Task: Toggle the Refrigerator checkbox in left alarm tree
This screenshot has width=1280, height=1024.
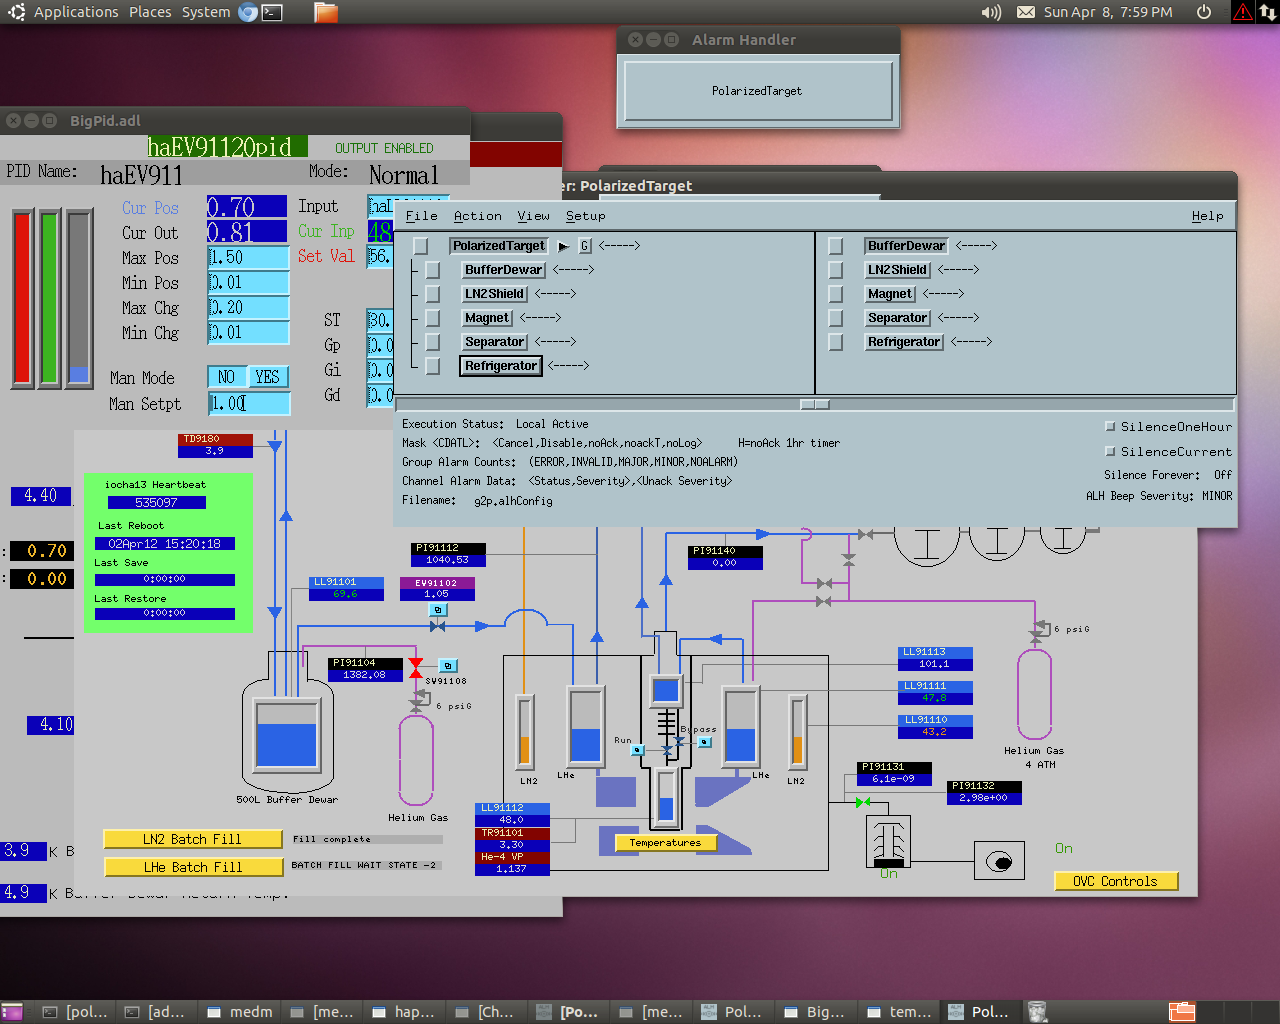Action: [x=433, y=366]
